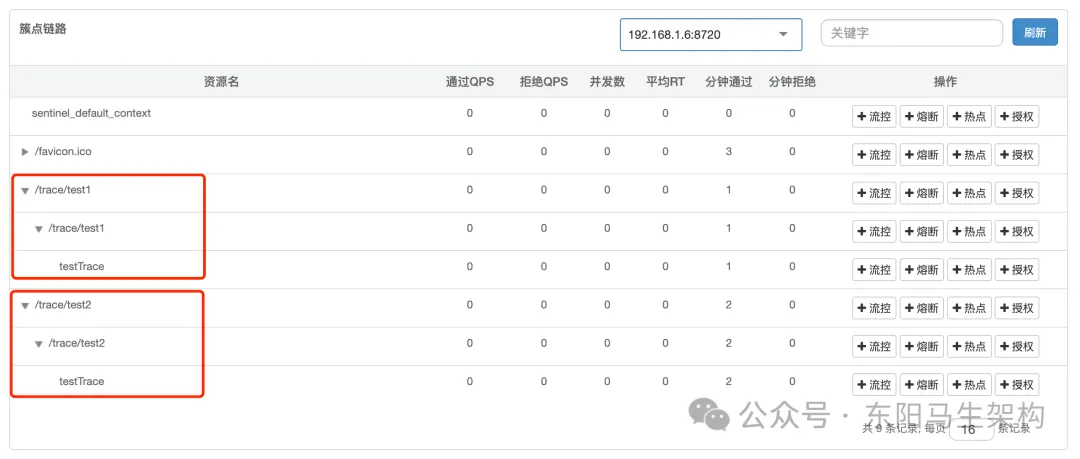Add 热点 for testTrace under /trace/test1
This screenshot has height=459, width=1080.
coord(969,269)
